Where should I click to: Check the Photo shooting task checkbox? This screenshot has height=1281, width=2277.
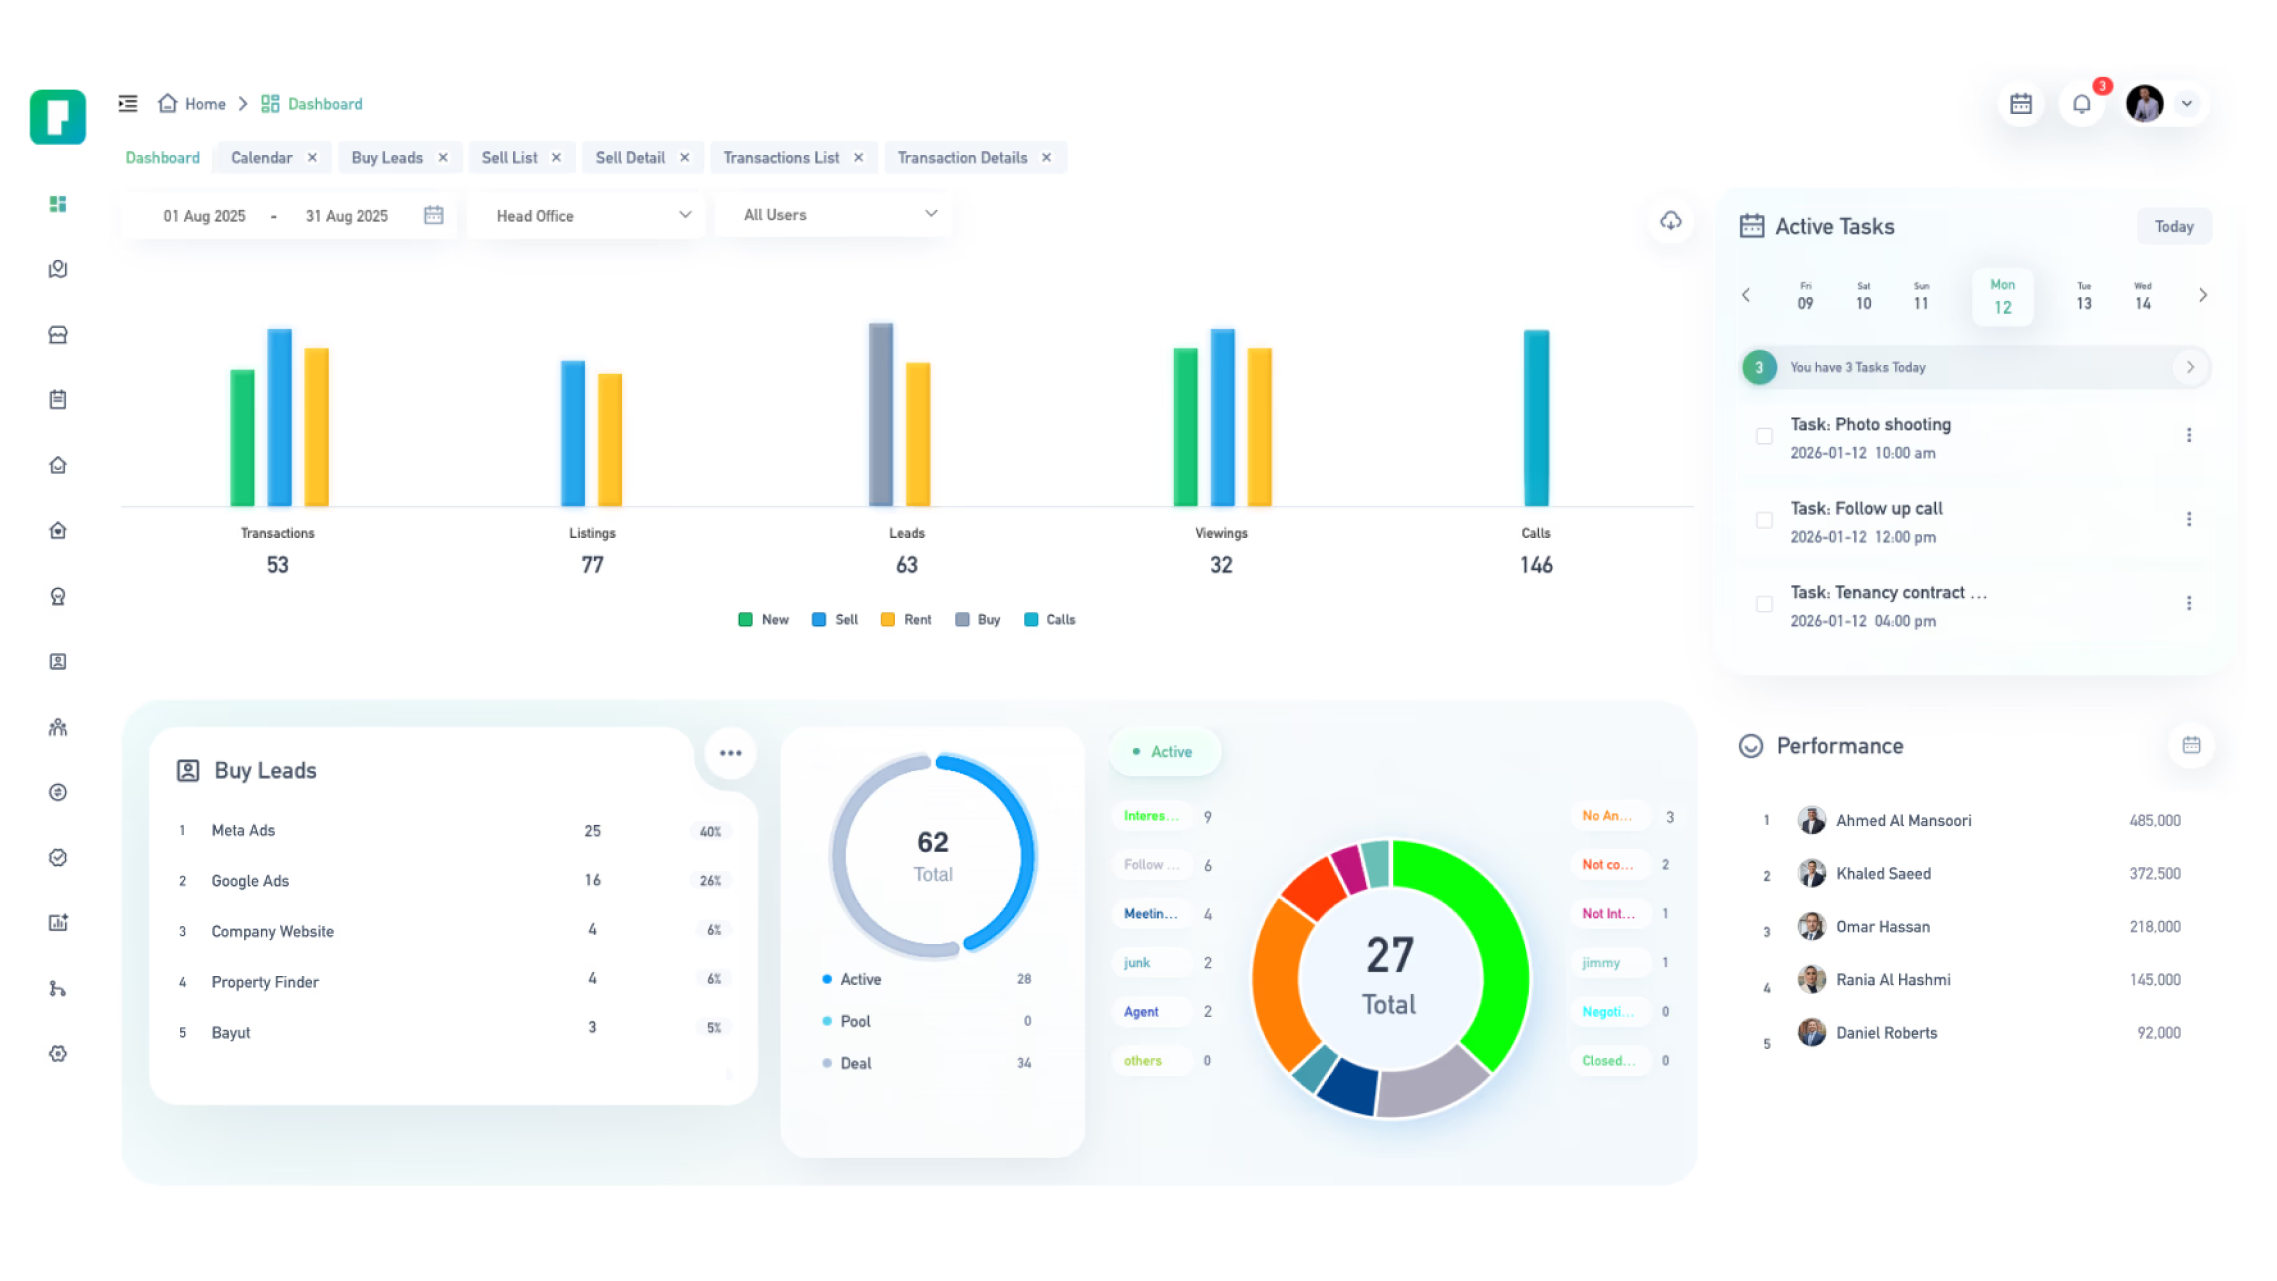coord(1764,436)
